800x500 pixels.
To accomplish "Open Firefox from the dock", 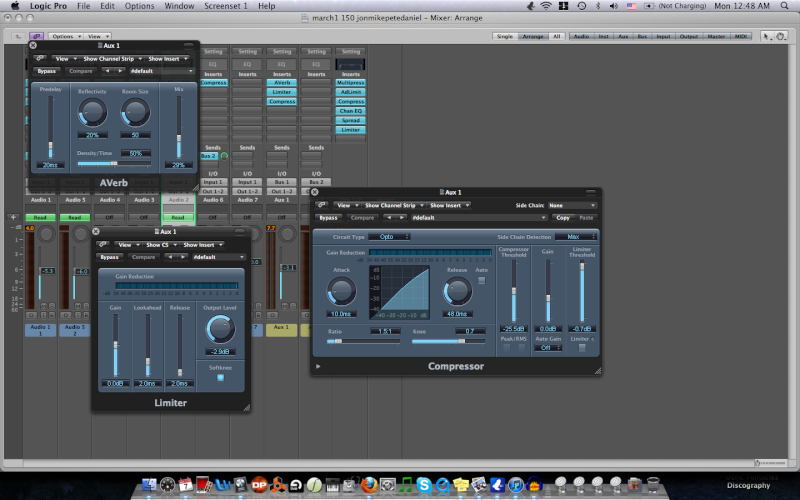I will (x=369, y=484).
